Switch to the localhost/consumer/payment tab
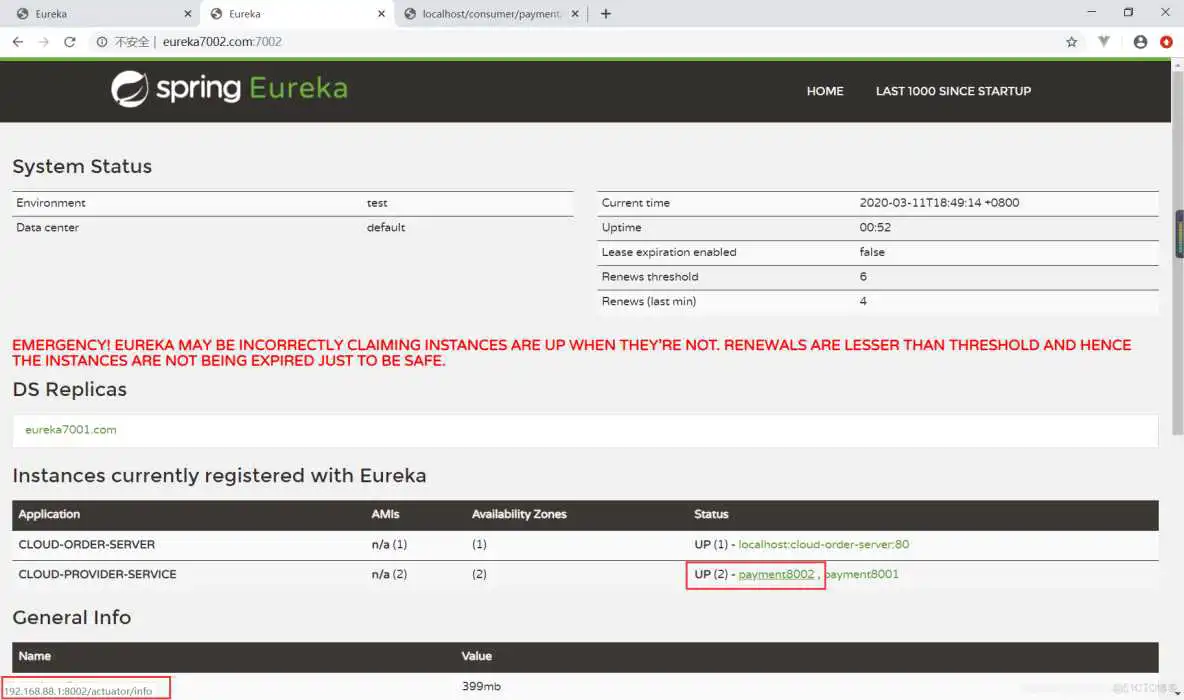Screen dimensions: 1184x700 point(491,14)
